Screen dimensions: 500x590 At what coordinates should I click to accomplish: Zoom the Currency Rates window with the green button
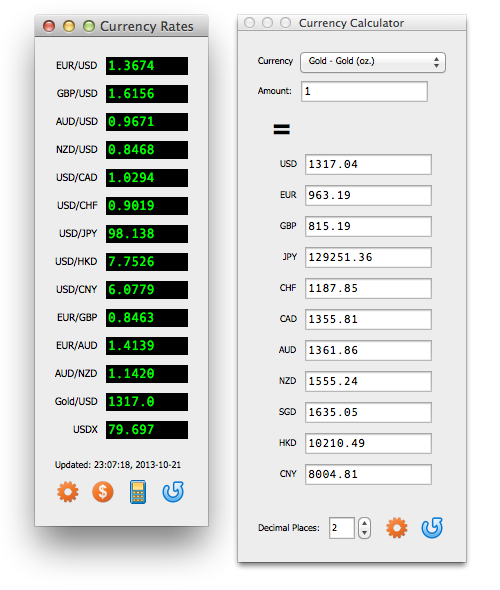(89, 26)
